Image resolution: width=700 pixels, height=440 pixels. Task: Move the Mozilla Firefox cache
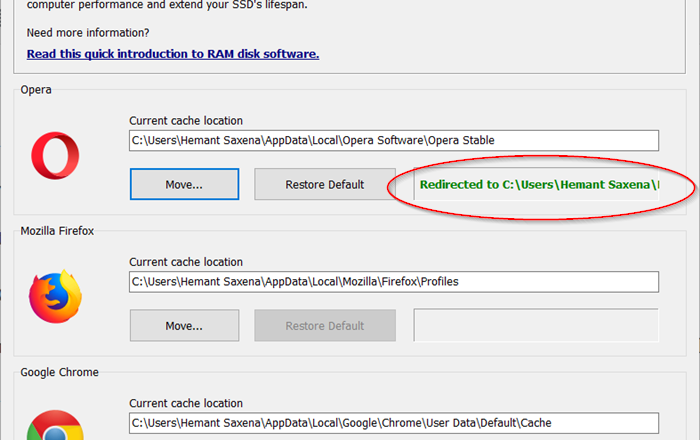click(x=184, y=326)
